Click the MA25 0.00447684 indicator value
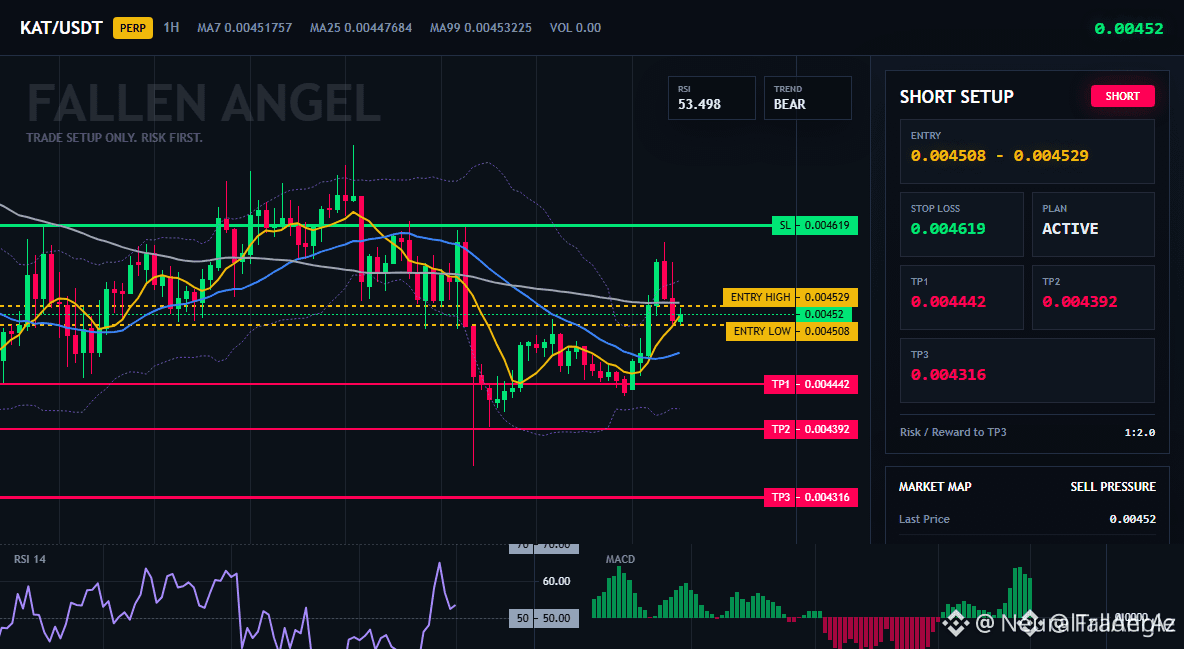 click(361, 28)
